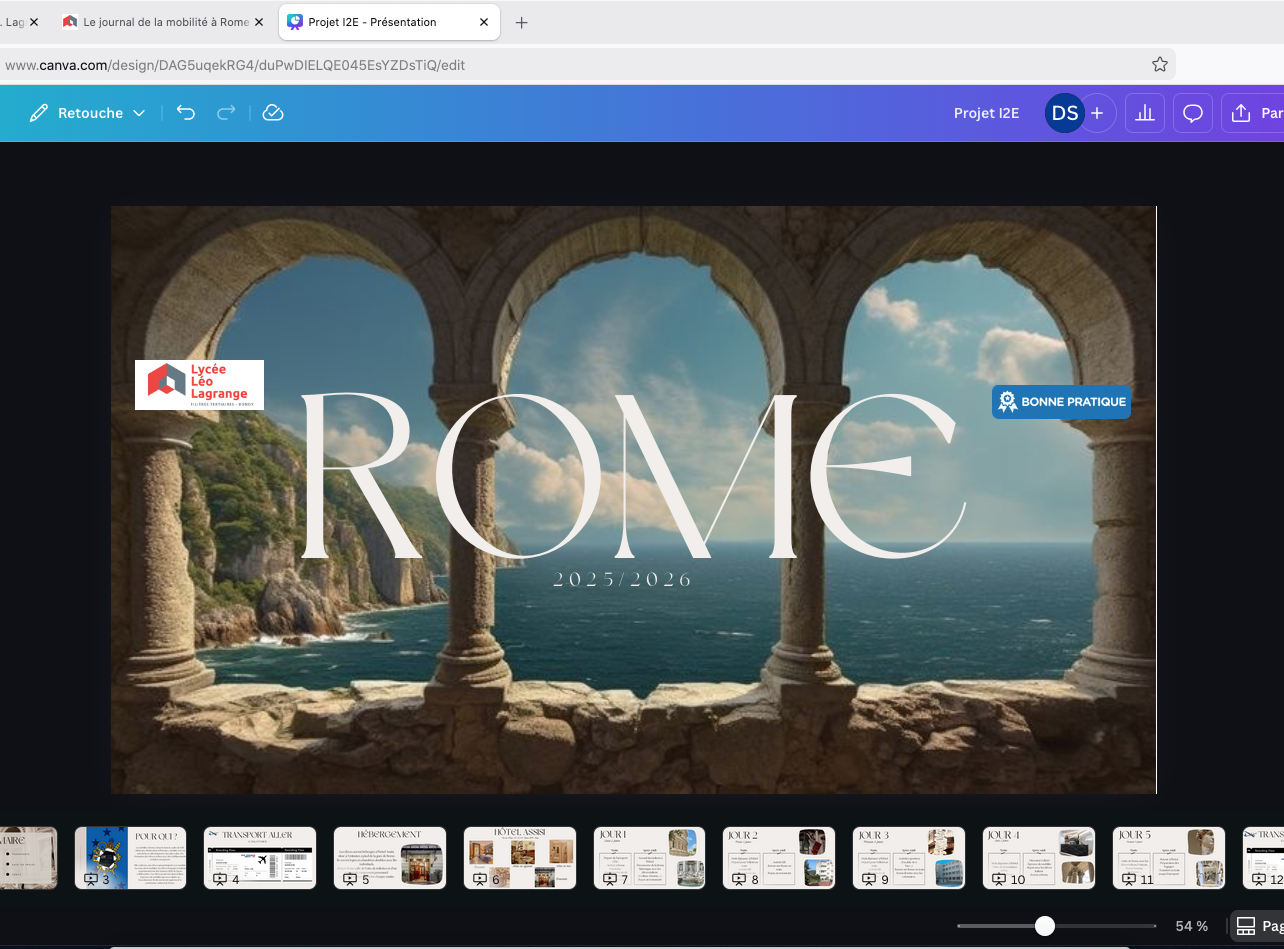Screen dimensions: 1284x949
Task: Open the analytics bar chart icon
Action: pyautogui.click(x=1145, y=113)
